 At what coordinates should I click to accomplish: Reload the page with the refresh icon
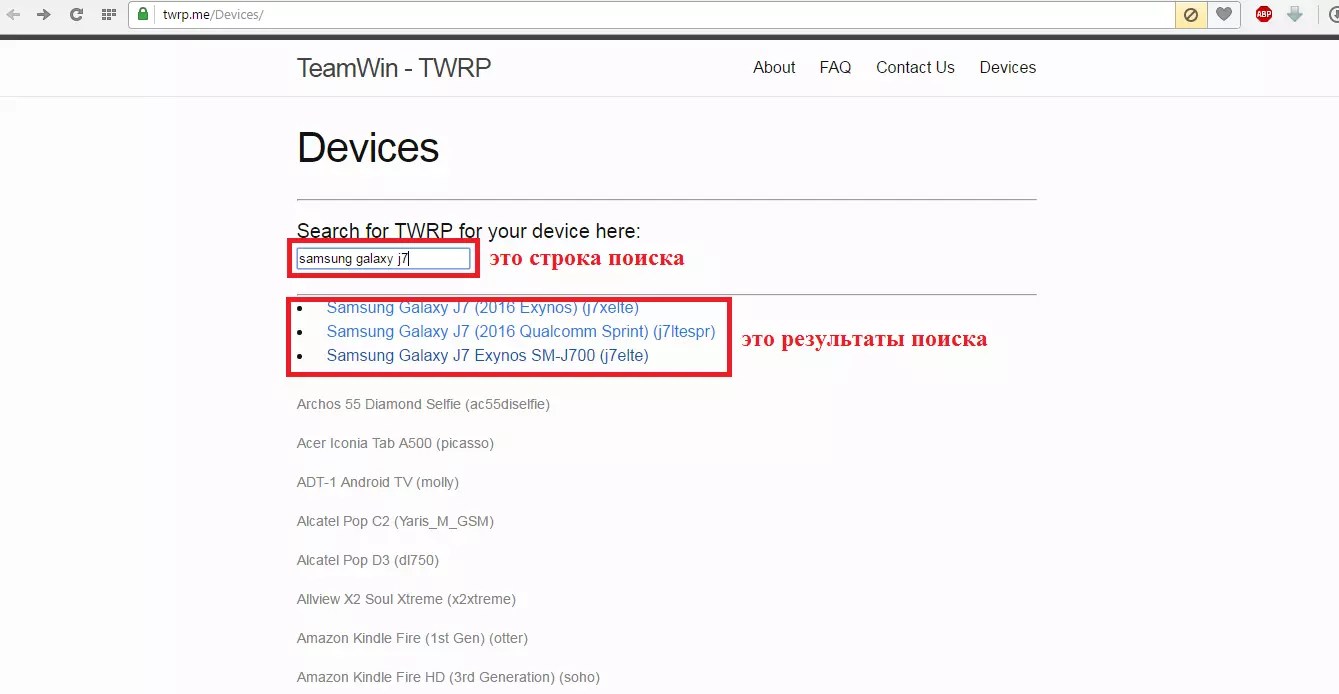[76, 15]
